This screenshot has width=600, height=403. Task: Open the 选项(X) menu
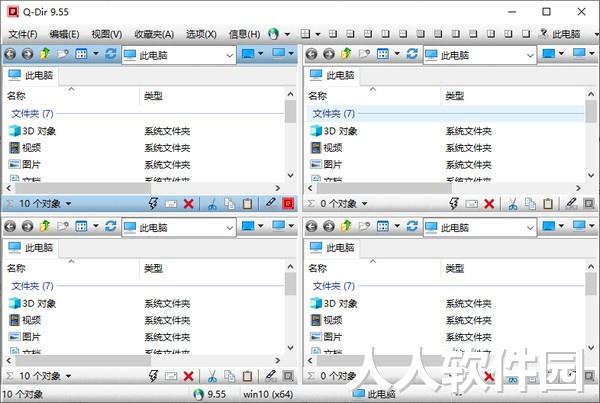[x=201, y=34]
